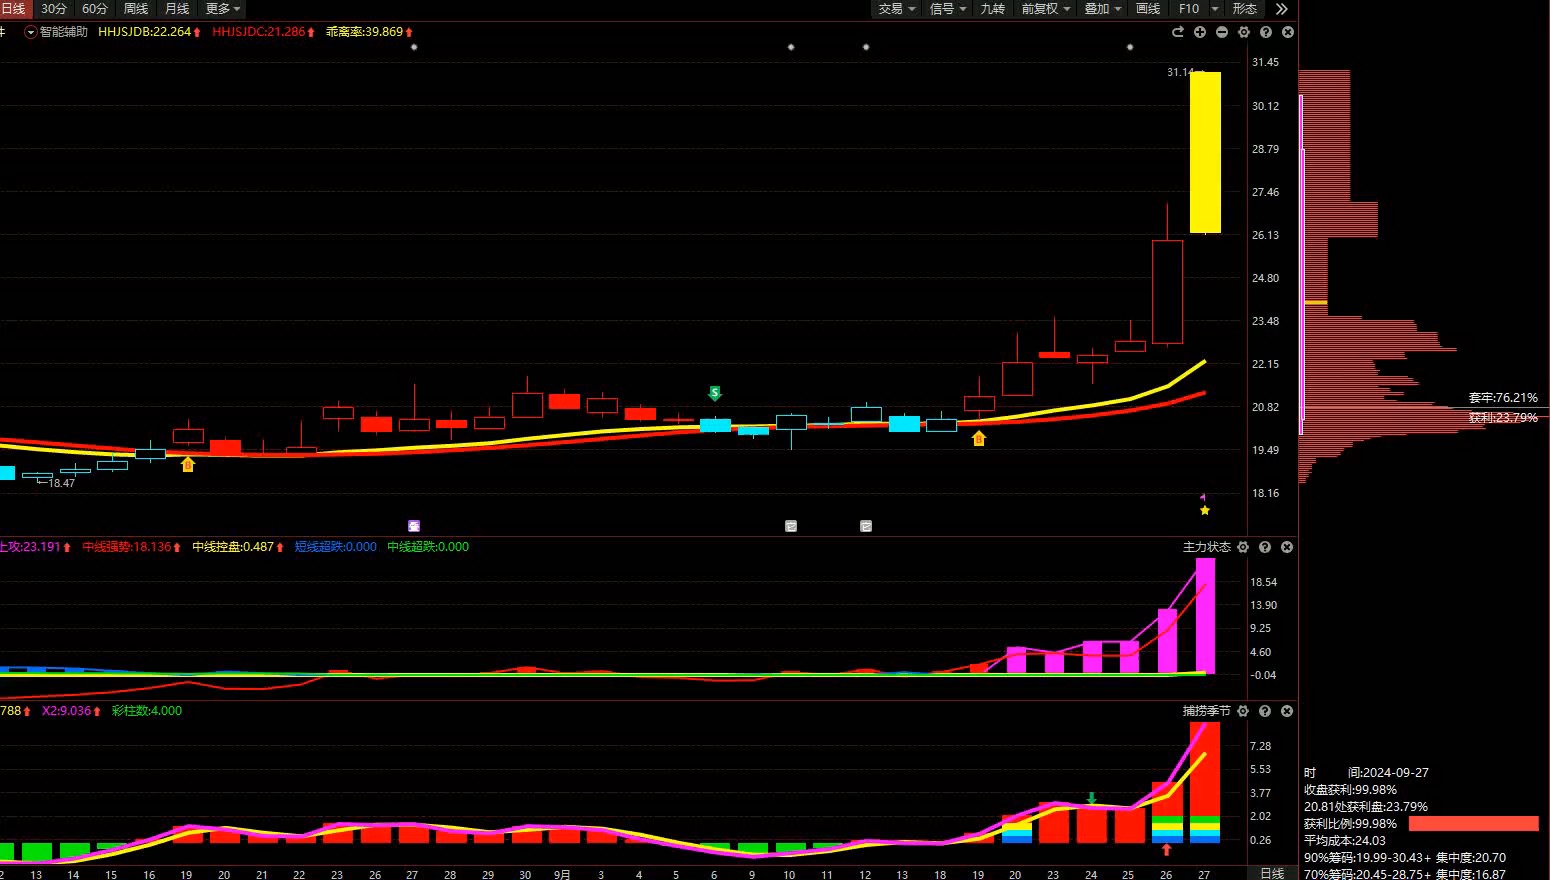The width and height of the screenshot is (1550, 880).
Task: Click red up arrow under Sep 26 bar
Action: coord(1166,849)
